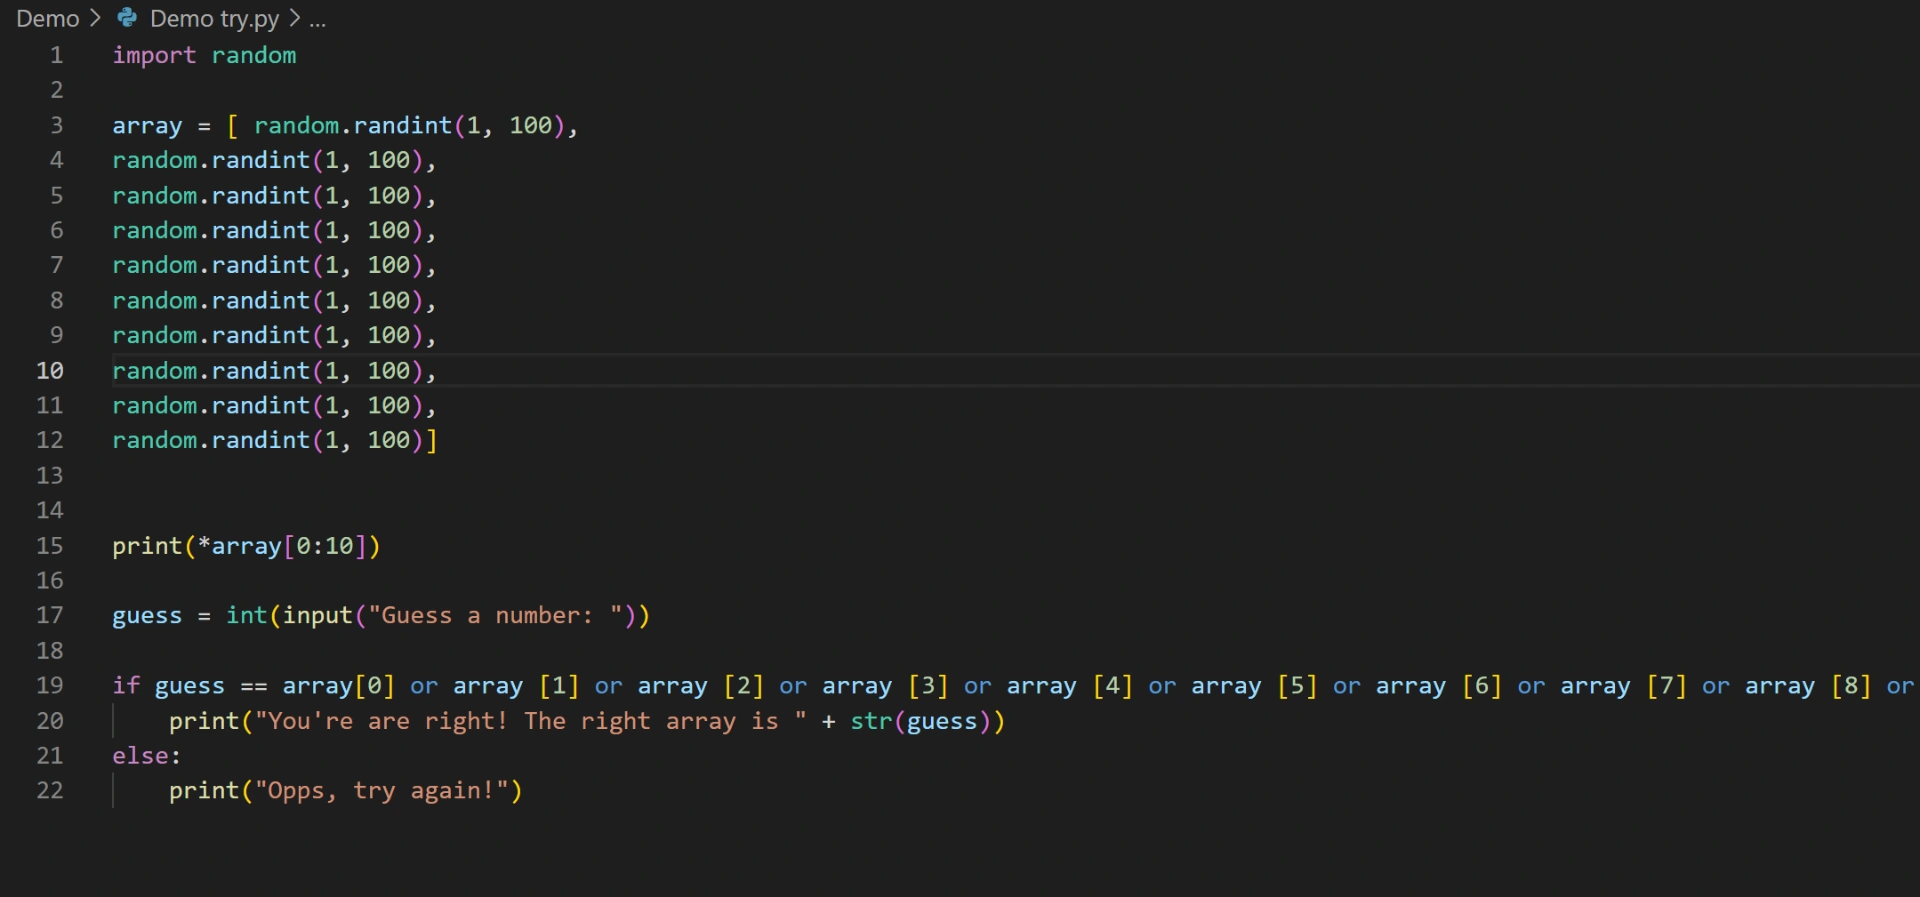This screenshot has width=1920, height=897.
Task: Click line number 1 in the gutter
Action: 56,56
